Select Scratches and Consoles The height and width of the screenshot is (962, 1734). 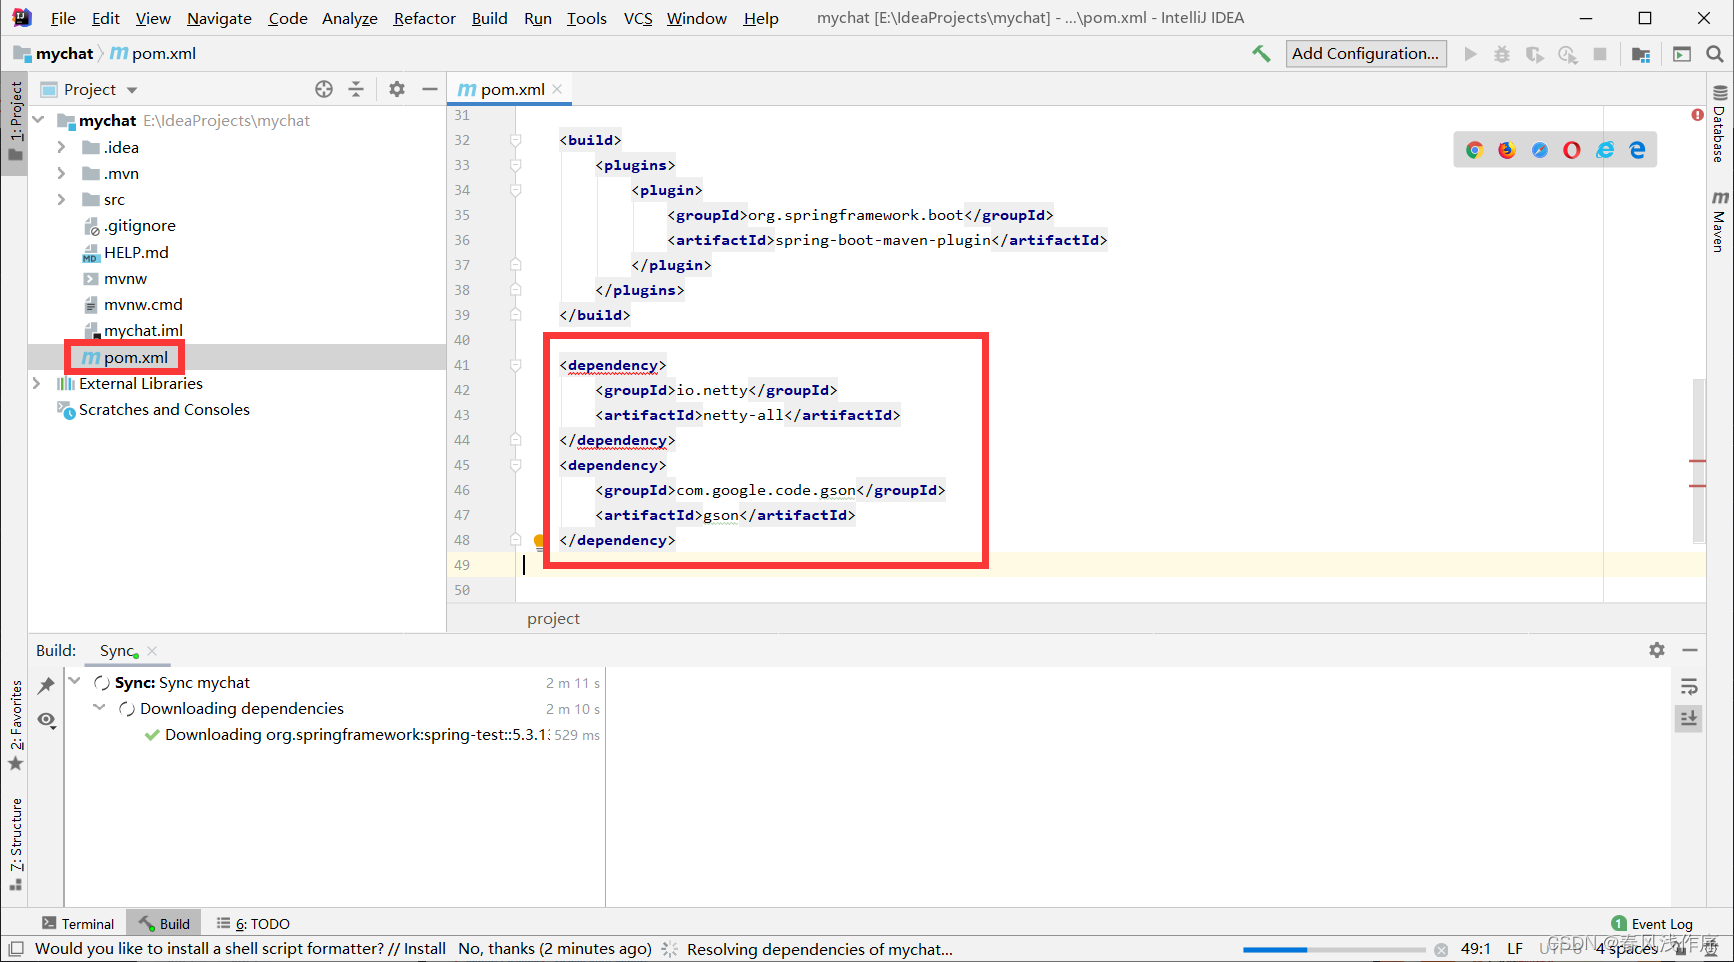pyautogui.click(x=154, y=410)
